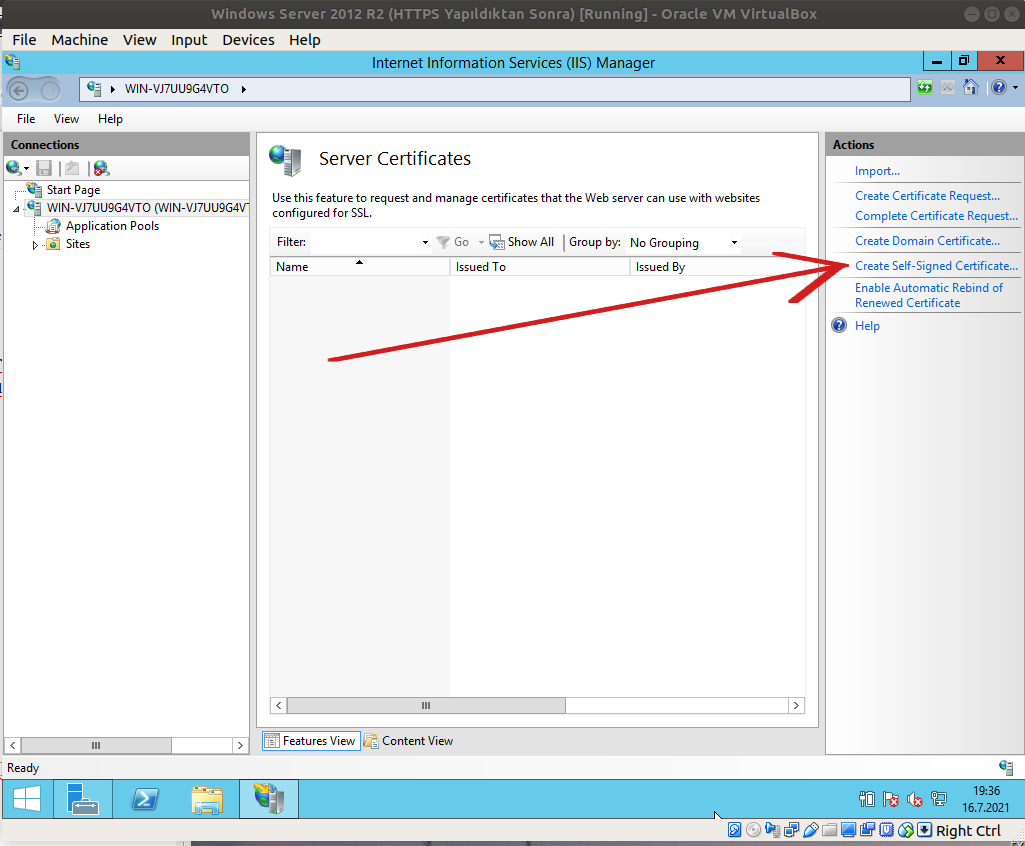
Task: Click the floppy disk save icon in Connections
Action: click(44, 169)
